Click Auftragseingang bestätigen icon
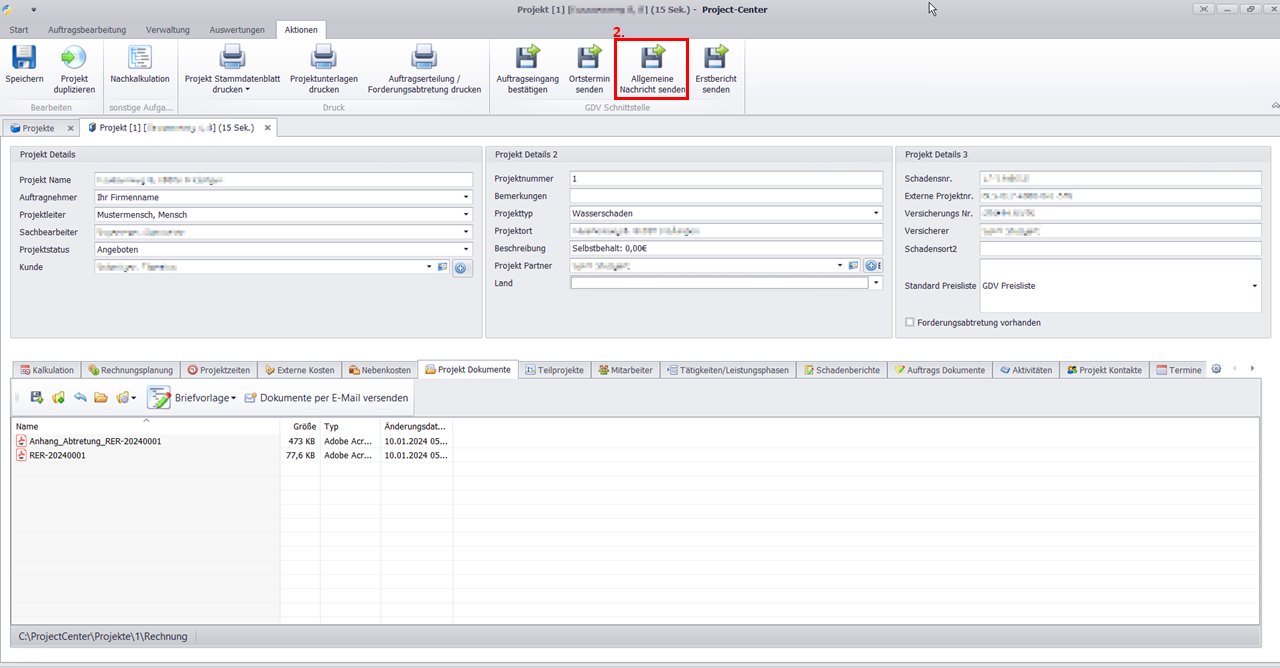 pos(527,58)
